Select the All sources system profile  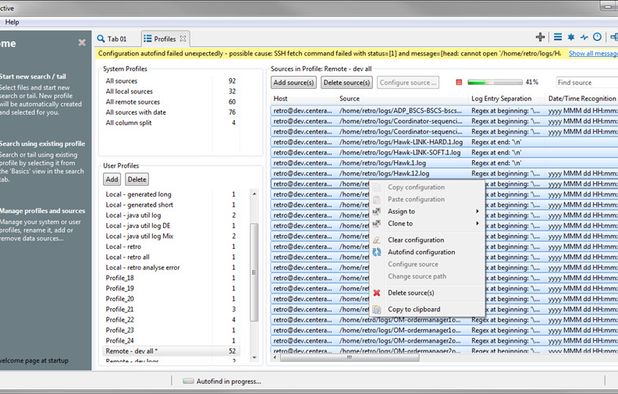170,81
